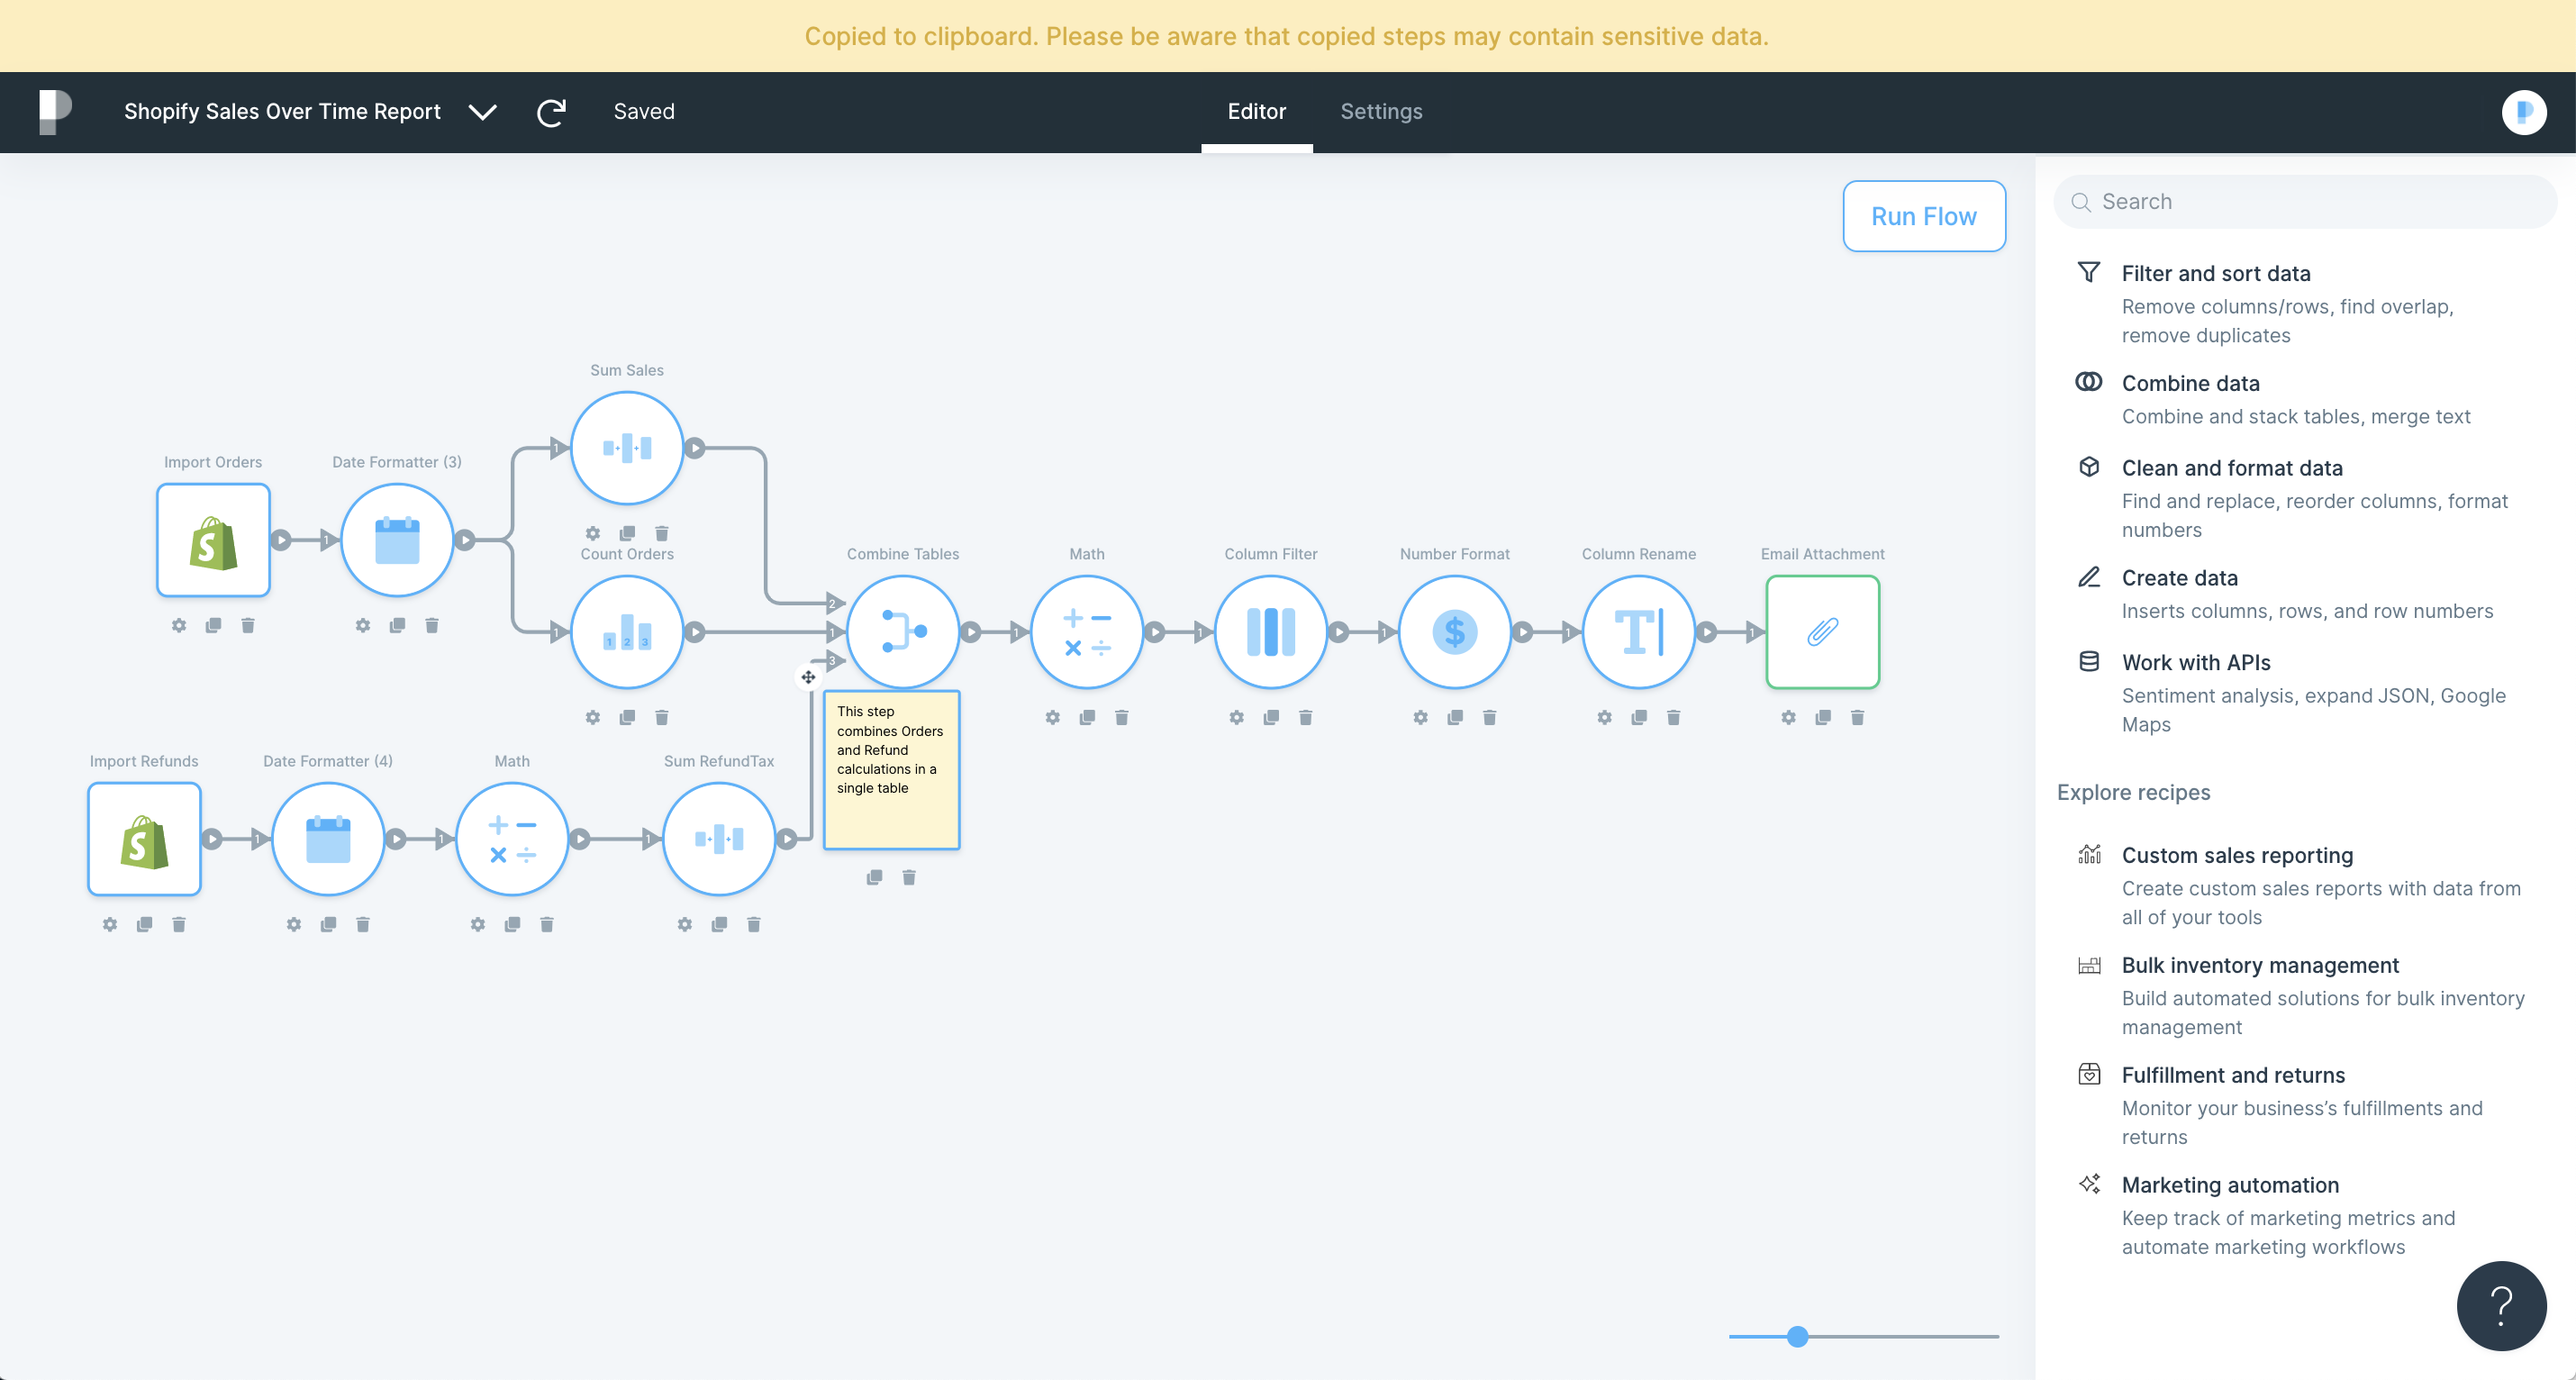Delete the yellow note

pyautogui.click(x=909, y=877)
